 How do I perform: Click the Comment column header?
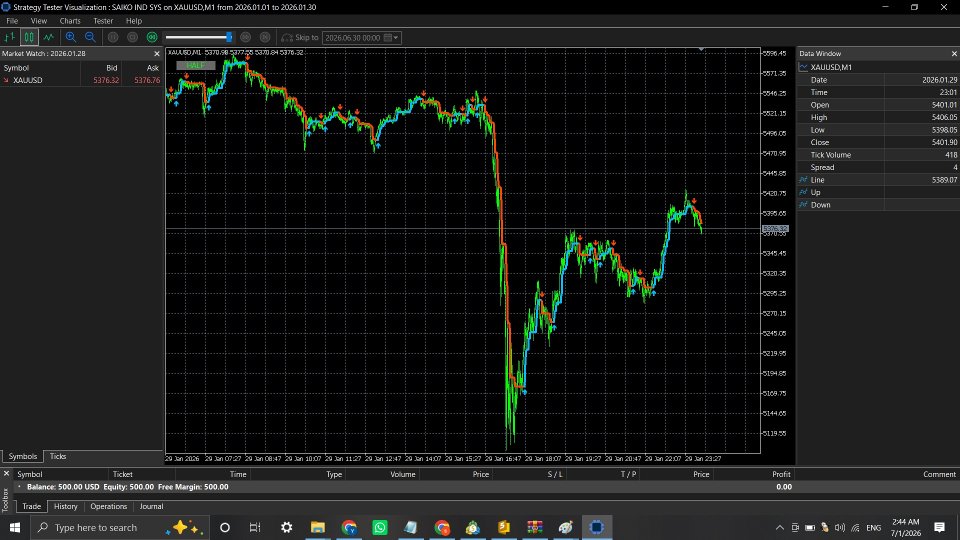(x=939, y=474)
